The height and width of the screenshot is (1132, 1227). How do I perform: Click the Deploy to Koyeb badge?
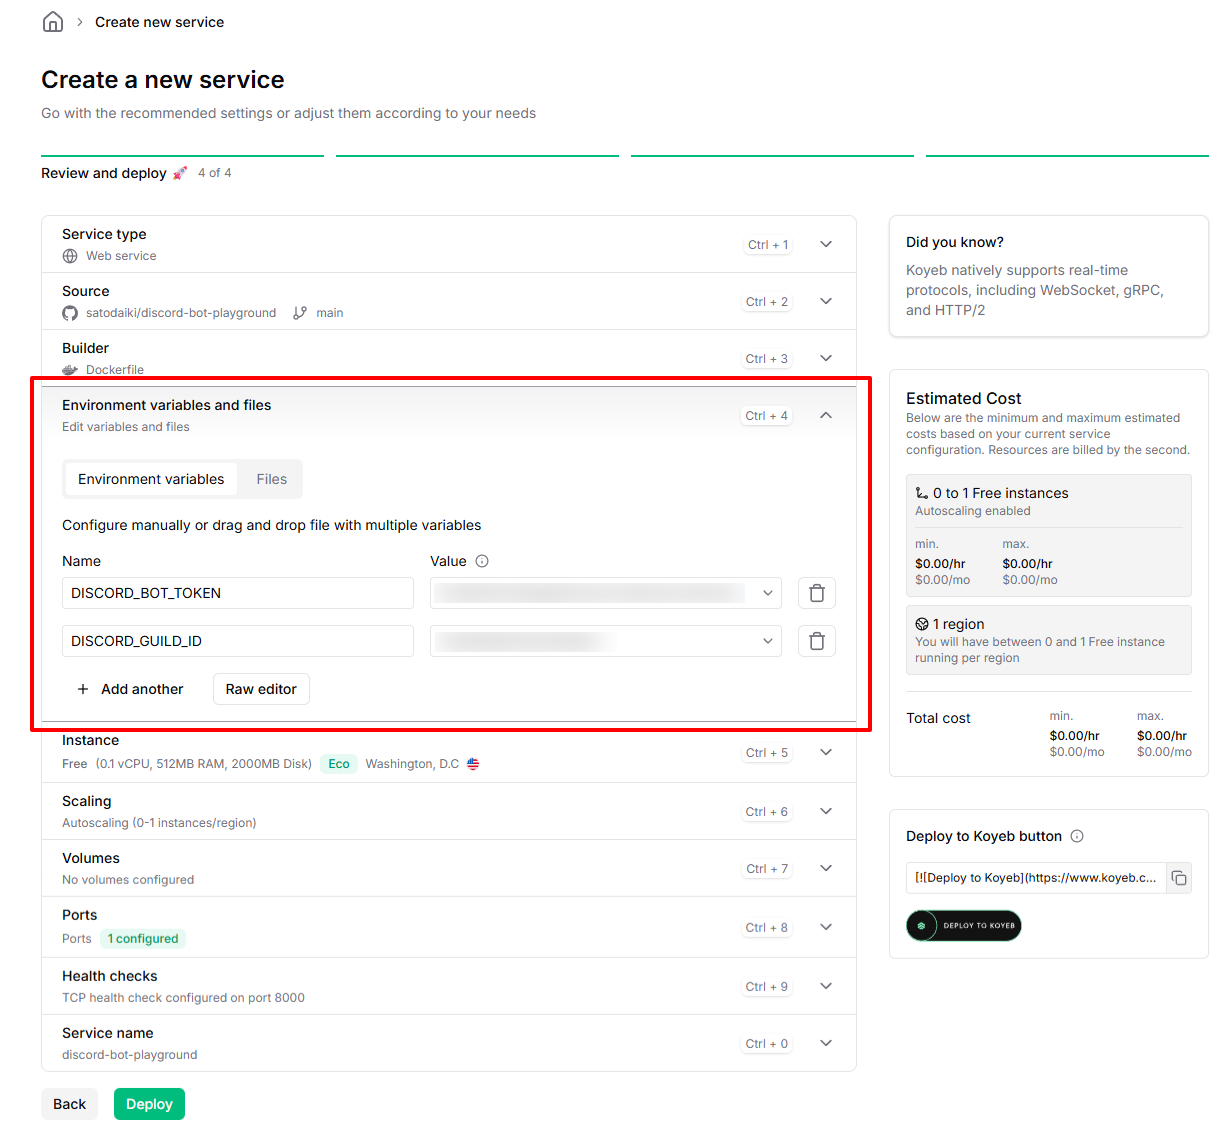pyautogui.click(x=963, y=925)
